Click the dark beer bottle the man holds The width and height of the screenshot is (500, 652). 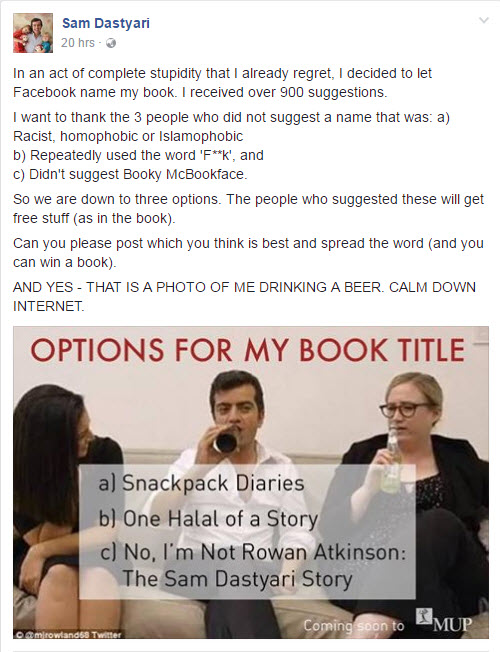tap(225, 441)
